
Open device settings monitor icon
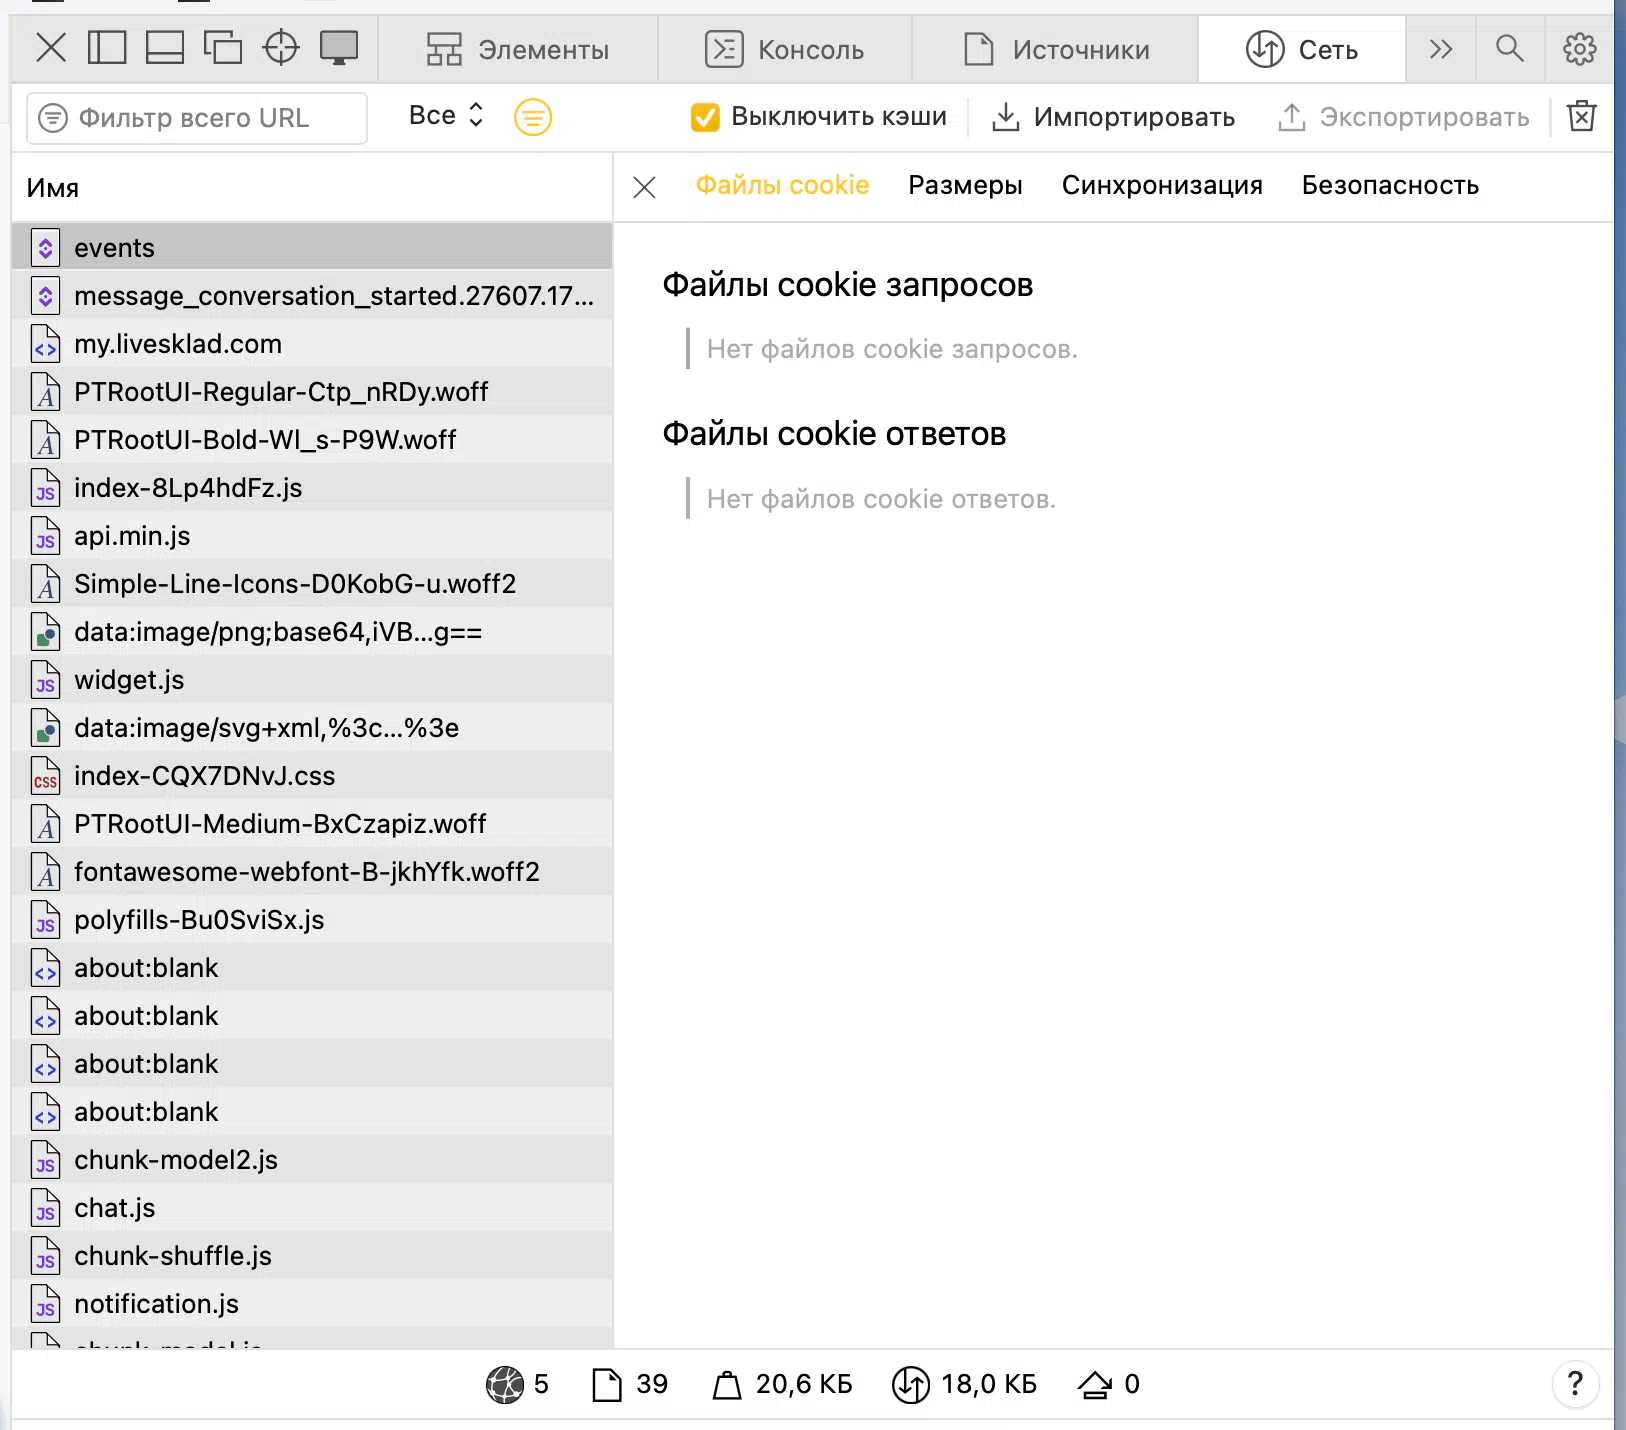click(339, 48)
